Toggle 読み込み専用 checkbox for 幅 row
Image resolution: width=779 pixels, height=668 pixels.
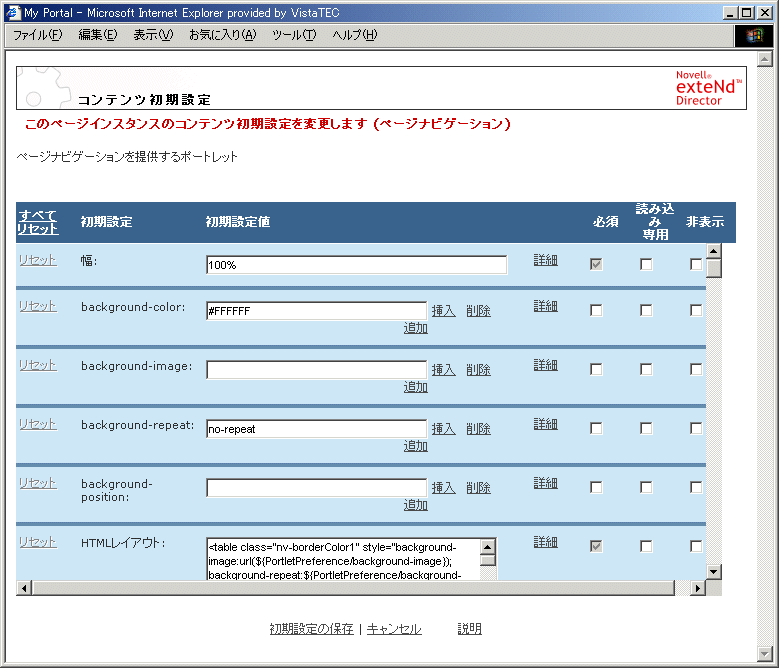click(x=646, y=264)
